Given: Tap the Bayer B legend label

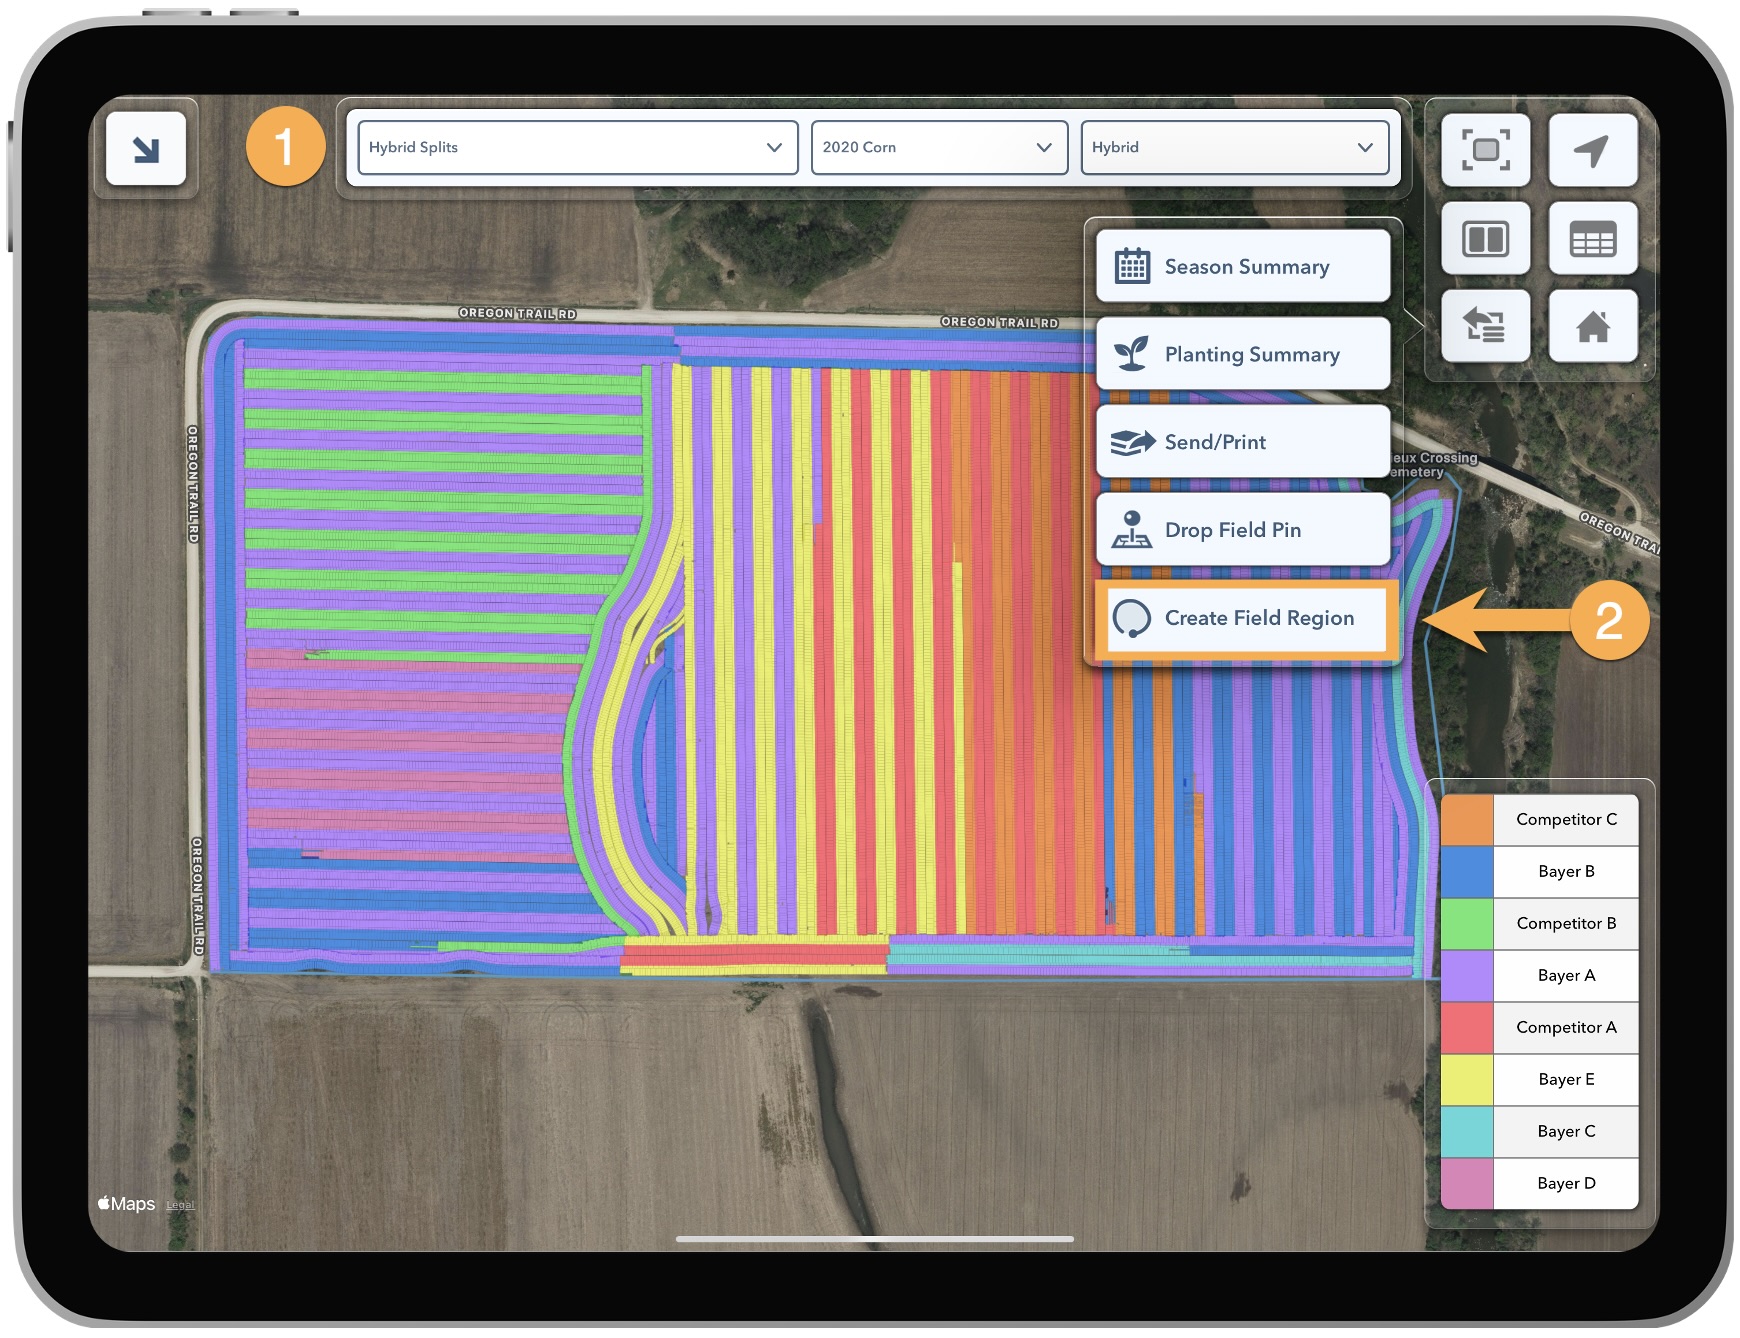Looking at the screenshot, I should (1566, 872).
